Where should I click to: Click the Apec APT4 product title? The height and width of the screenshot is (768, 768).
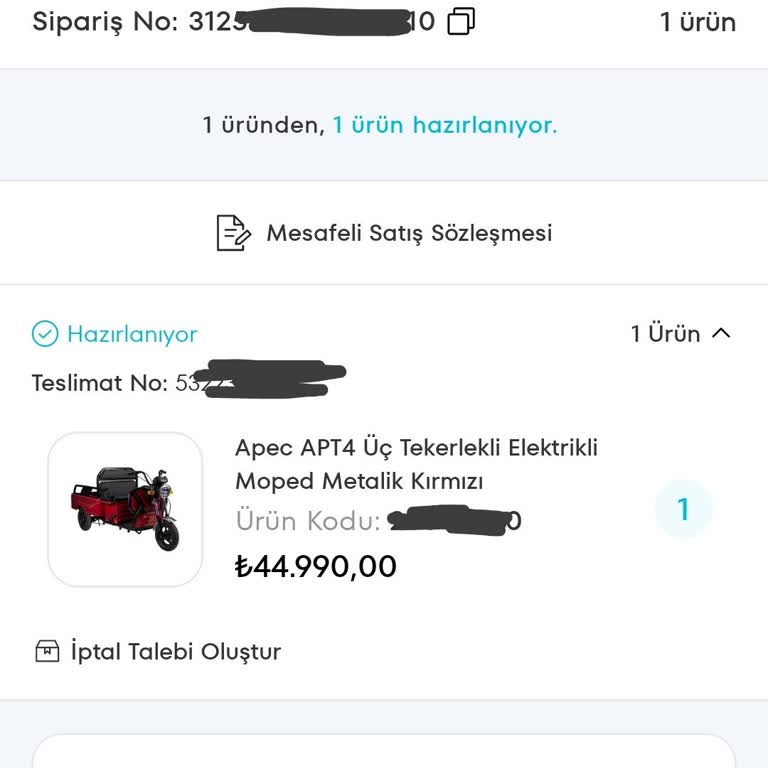coord(416,464)
